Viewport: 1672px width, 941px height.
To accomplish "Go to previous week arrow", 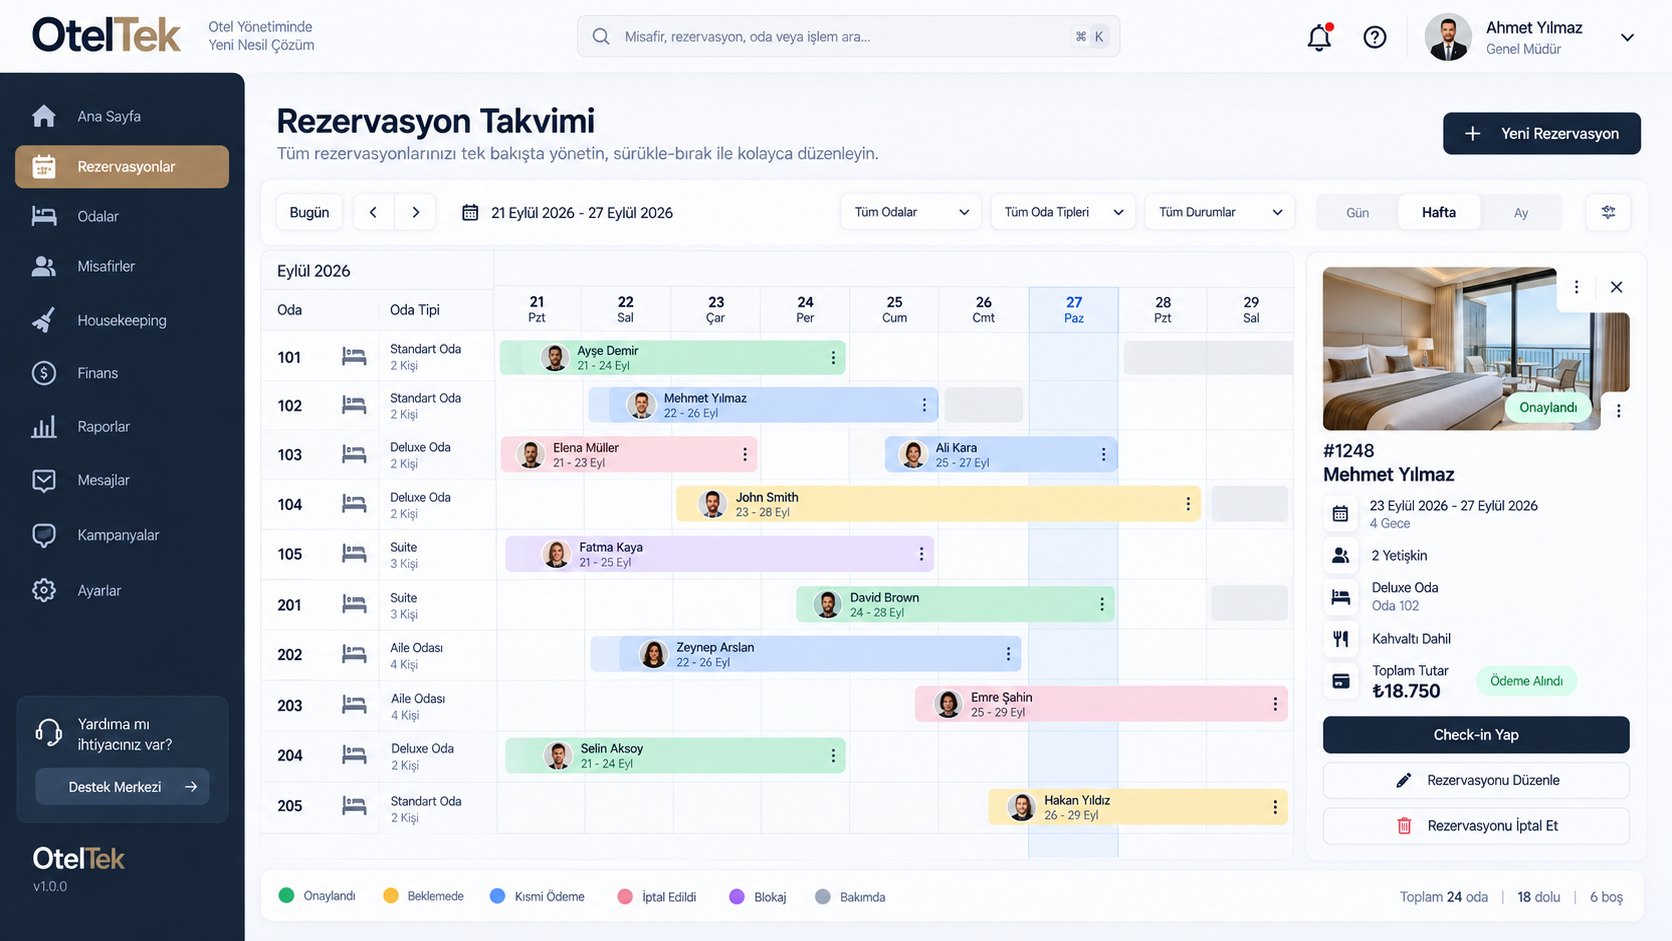I will (373, 212).
